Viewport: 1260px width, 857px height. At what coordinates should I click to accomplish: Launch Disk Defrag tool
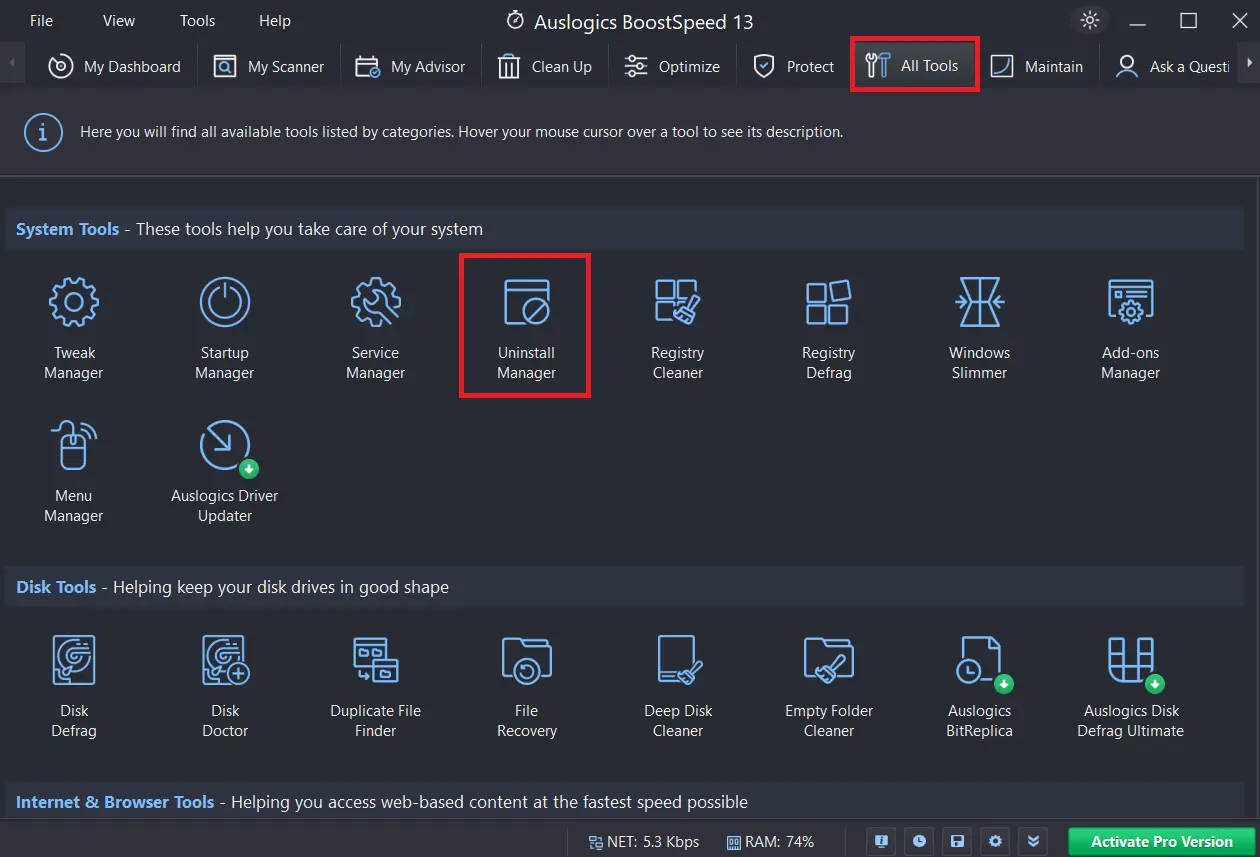tap(74, 688)
